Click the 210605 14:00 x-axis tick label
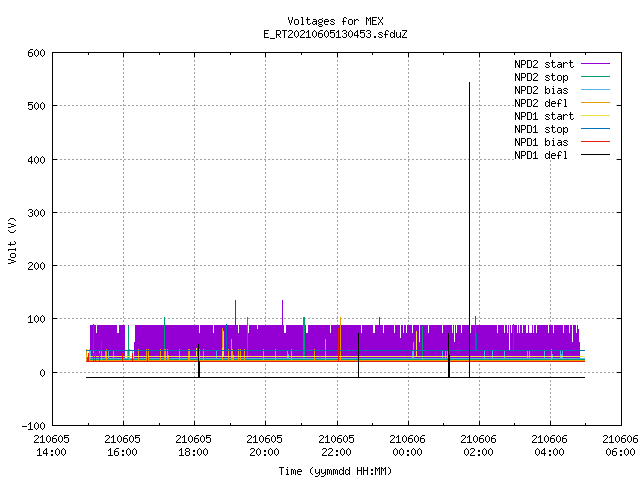 [x=51, y=446]
